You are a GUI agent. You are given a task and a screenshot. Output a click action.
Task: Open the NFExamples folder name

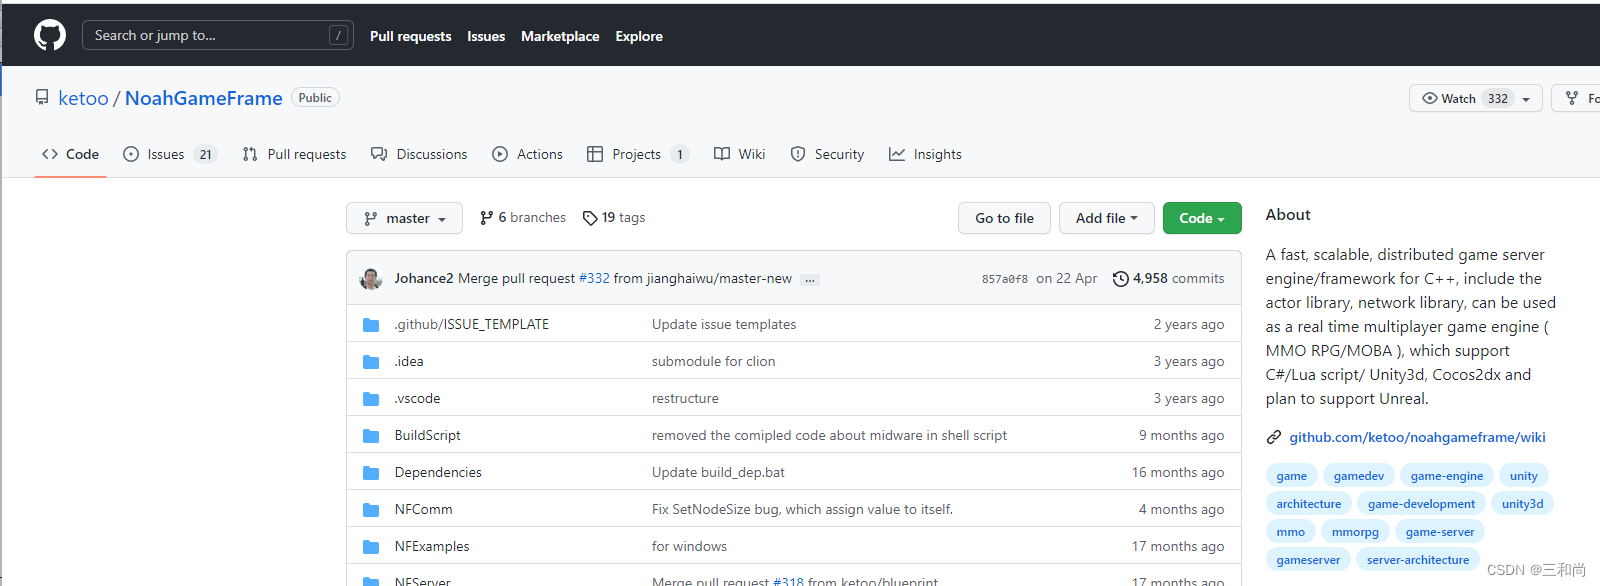pyautogui.click(x=432, y=547)
